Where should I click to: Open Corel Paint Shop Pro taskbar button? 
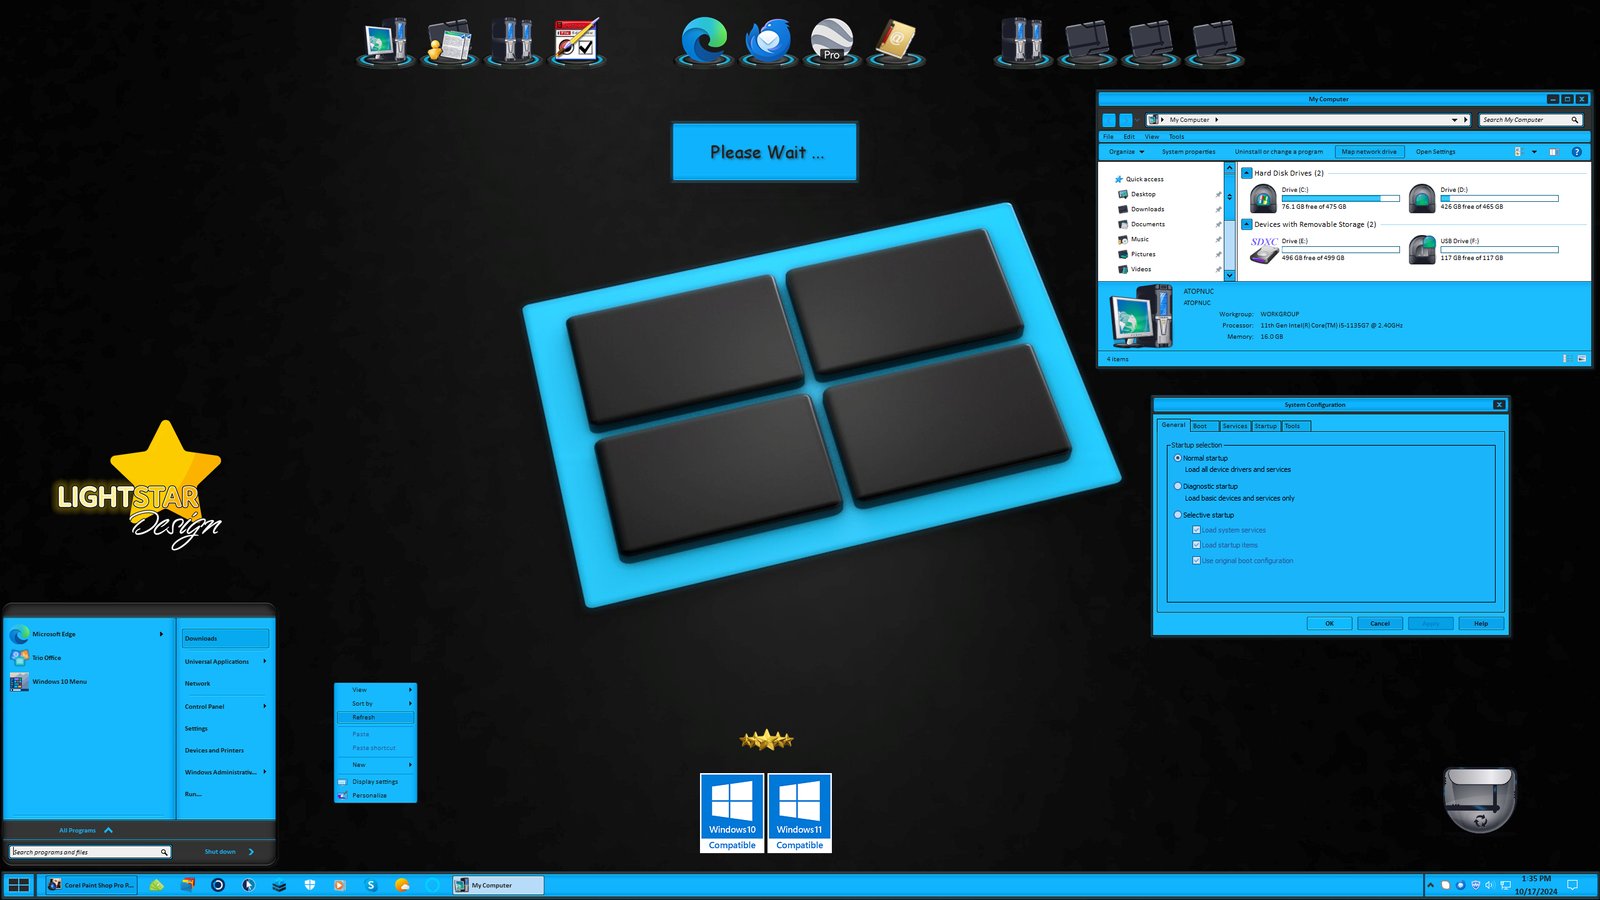(x=91, y=885)
